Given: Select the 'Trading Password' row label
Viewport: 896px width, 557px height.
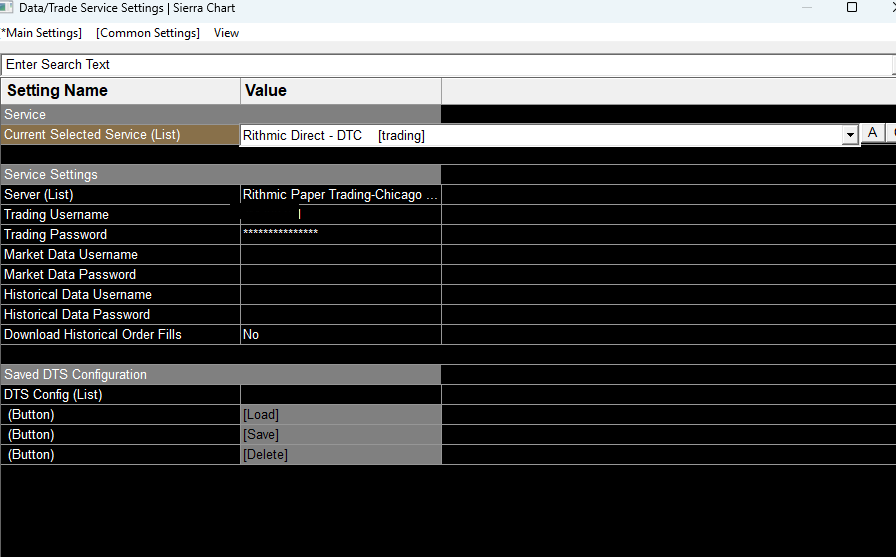Looking at the screenshot, I should (x=55, y=235).
